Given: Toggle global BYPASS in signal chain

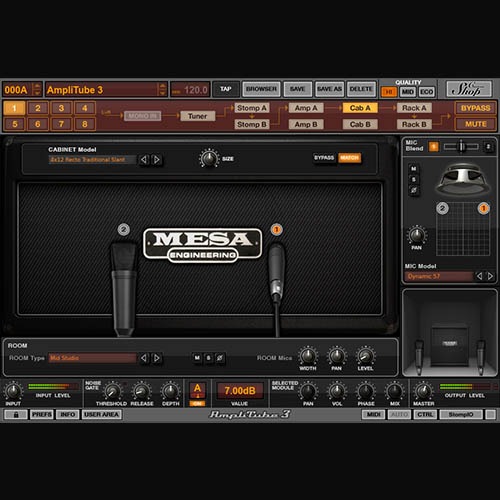Looking at the screenshot, I should pyautogui.click(x=475, y=108).
